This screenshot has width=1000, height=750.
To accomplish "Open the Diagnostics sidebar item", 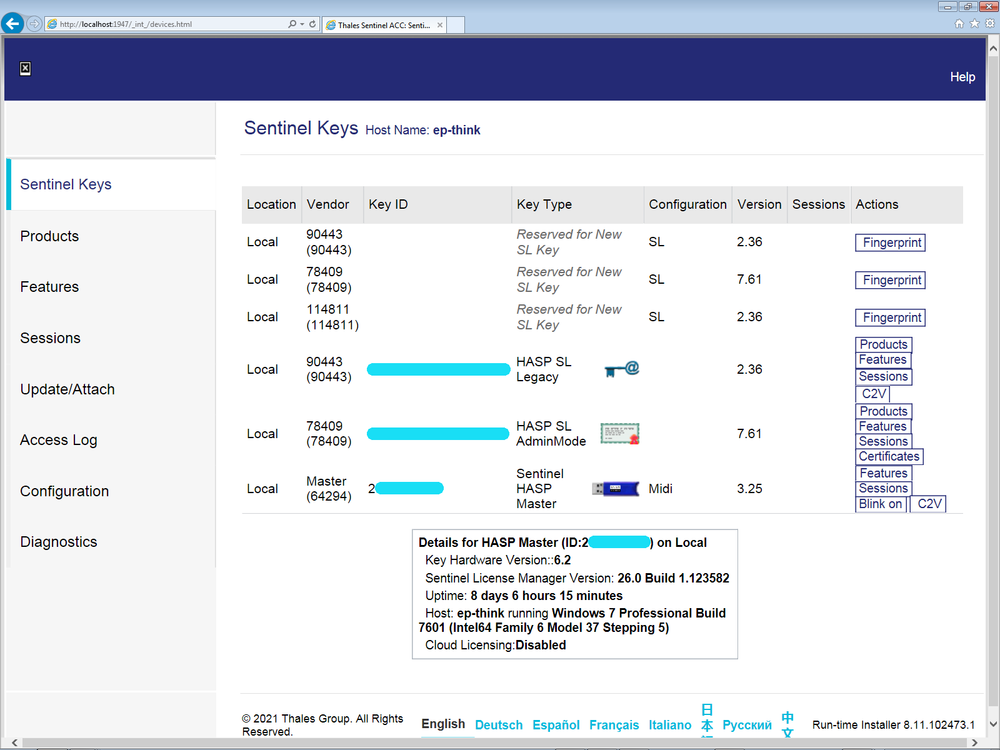I will pos(58,542).
